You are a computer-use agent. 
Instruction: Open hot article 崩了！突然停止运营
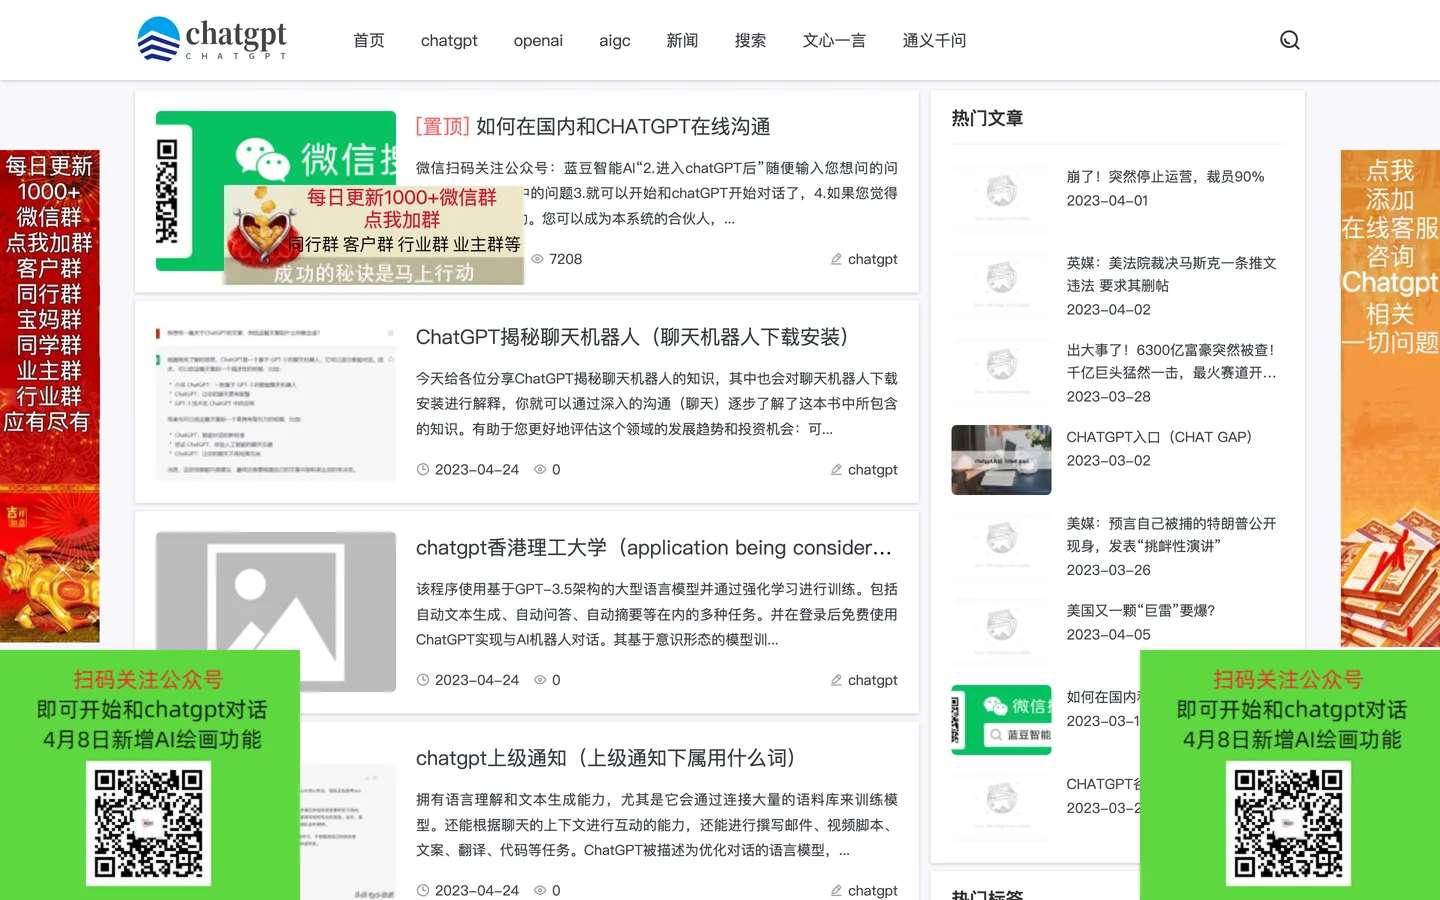point(1165,176)
